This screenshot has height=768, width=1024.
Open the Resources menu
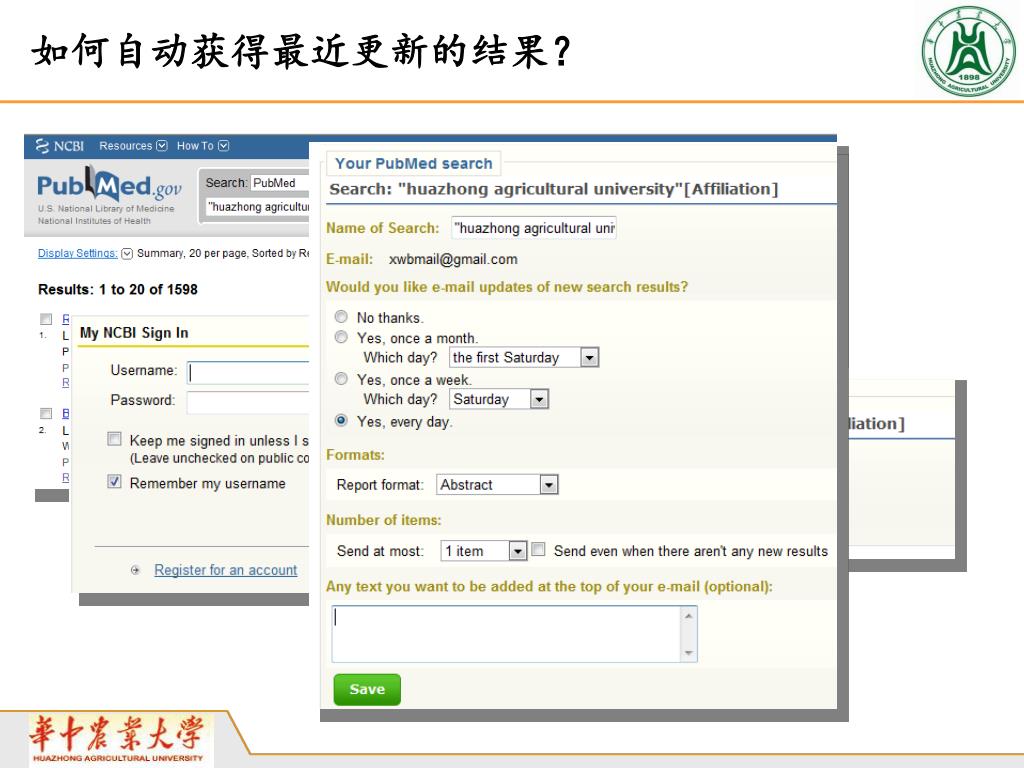point(133,146)
